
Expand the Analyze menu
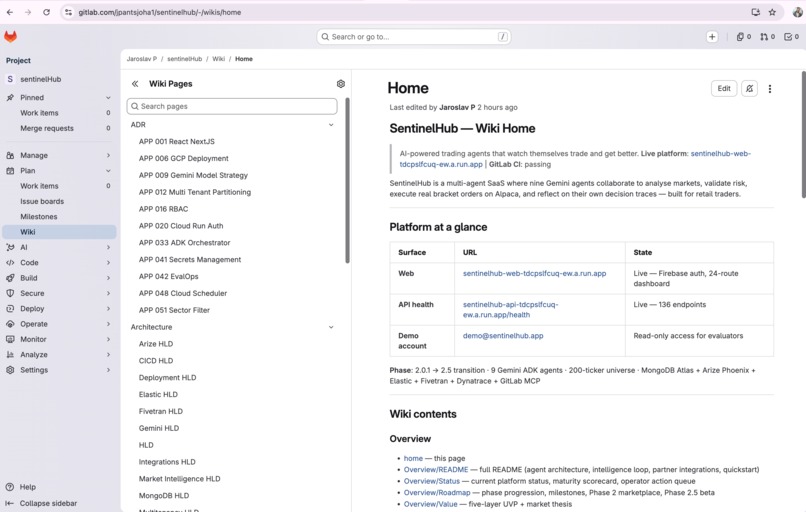coord(108,355)
